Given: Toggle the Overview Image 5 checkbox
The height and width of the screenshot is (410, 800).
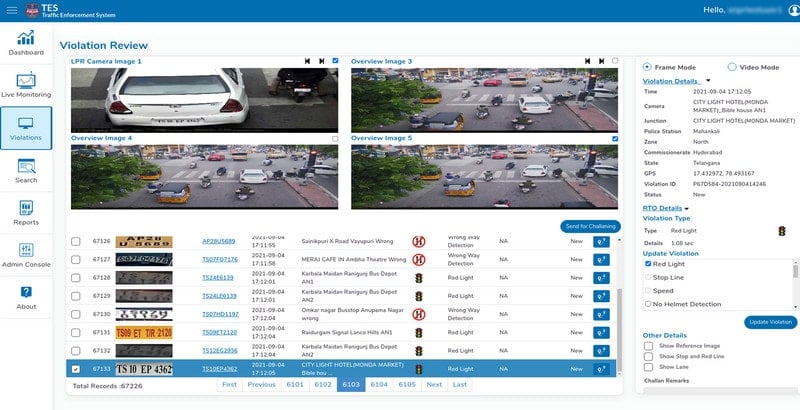Looking at the screenshot, I should point(615,139).
